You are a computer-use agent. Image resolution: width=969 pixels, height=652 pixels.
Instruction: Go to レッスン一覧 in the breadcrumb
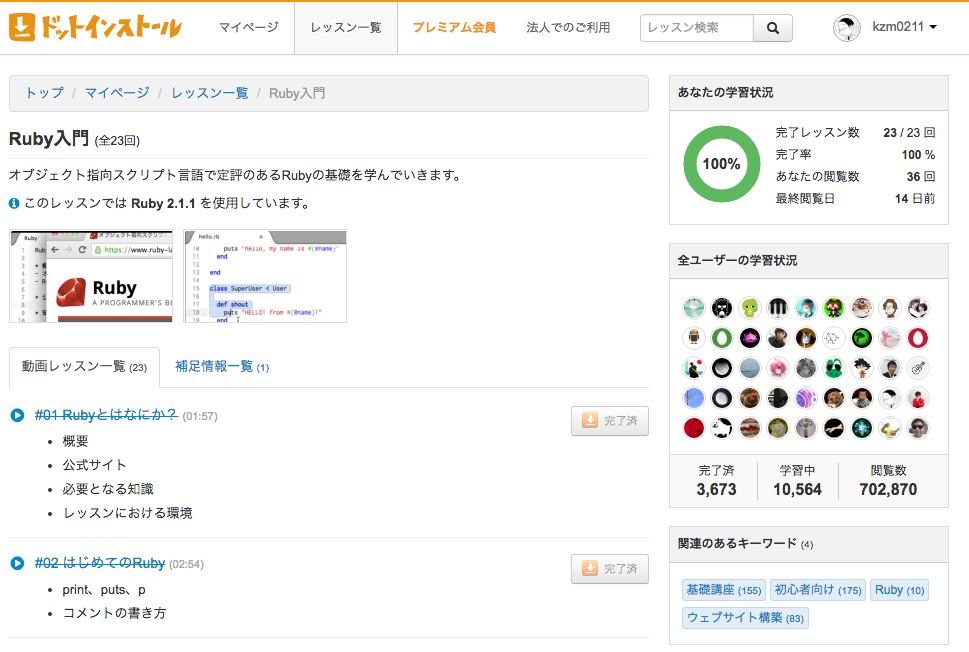tap(209, 93)
